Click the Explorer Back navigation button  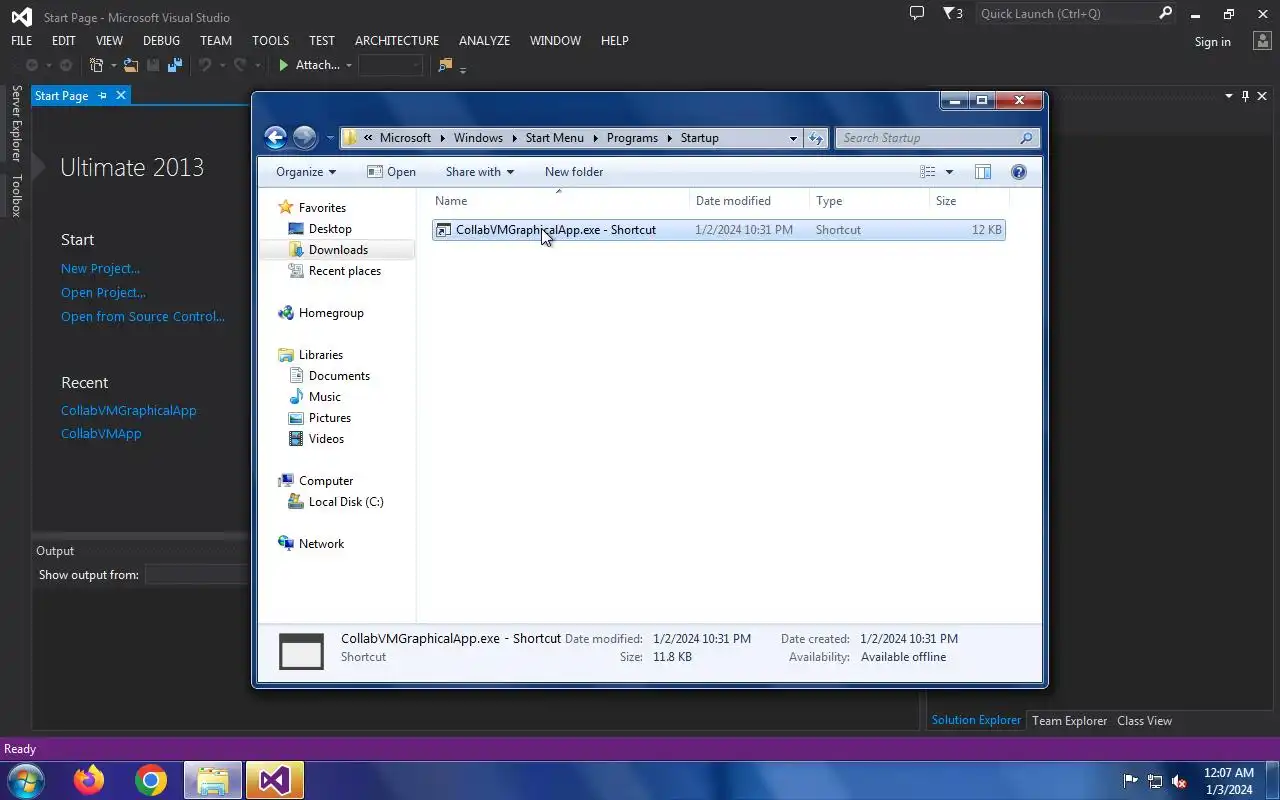(275, 138)
